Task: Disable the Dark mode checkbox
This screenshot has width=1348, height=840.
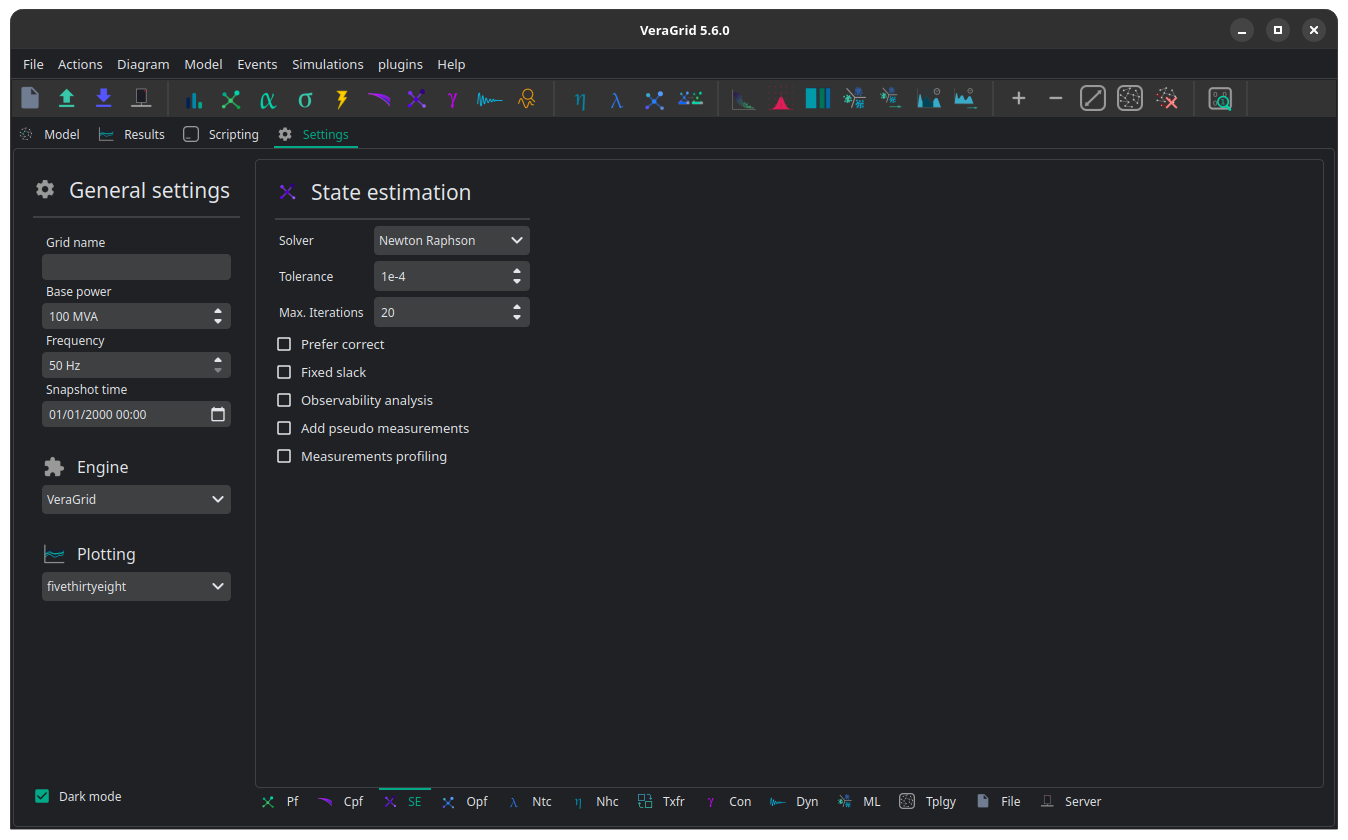Action: coord(42,796)
